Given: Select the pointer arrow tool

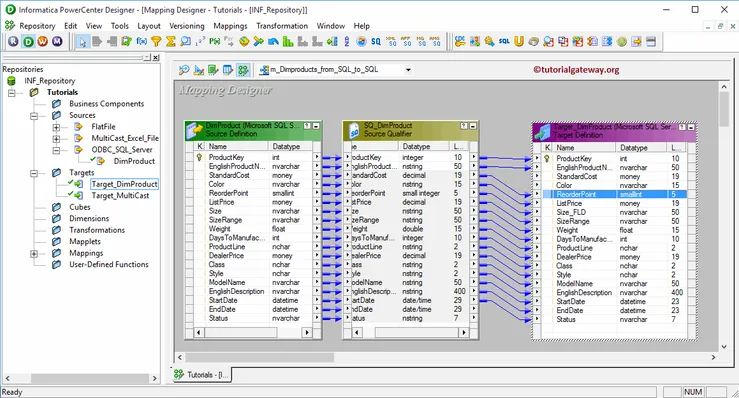Looking at the screenshot, I should 83,42.
